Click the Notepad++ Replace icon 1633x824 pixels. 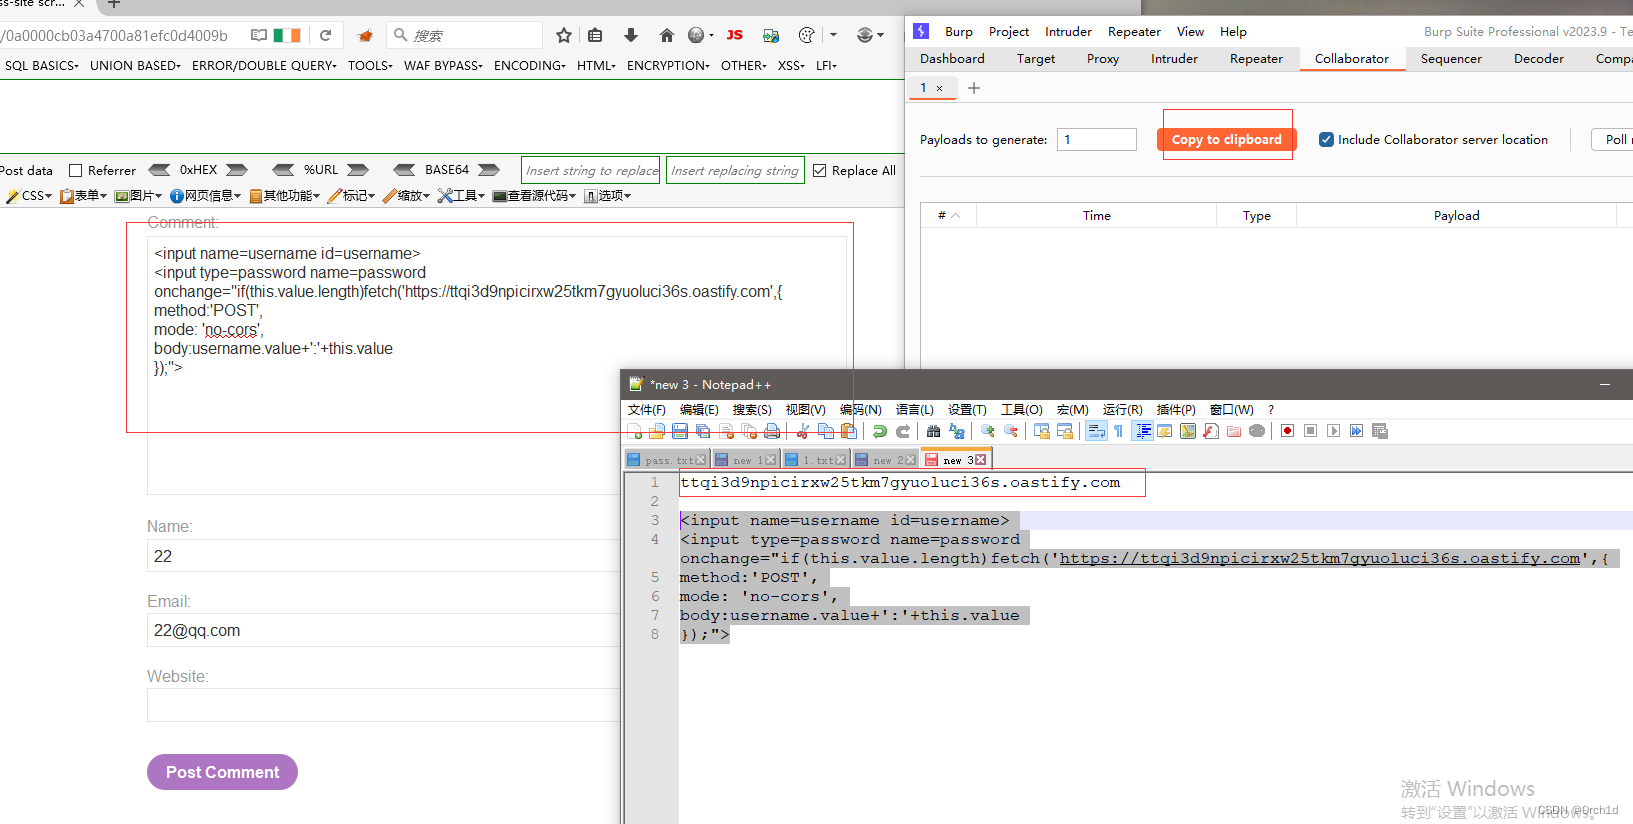tap(957, 431)
